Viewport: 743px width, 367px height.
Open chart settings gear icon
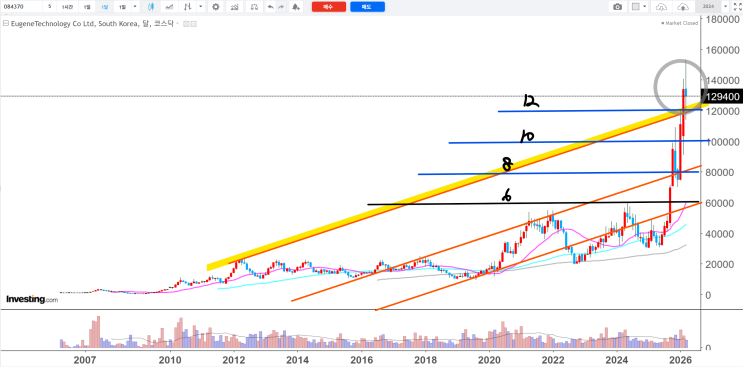point(216,7)
